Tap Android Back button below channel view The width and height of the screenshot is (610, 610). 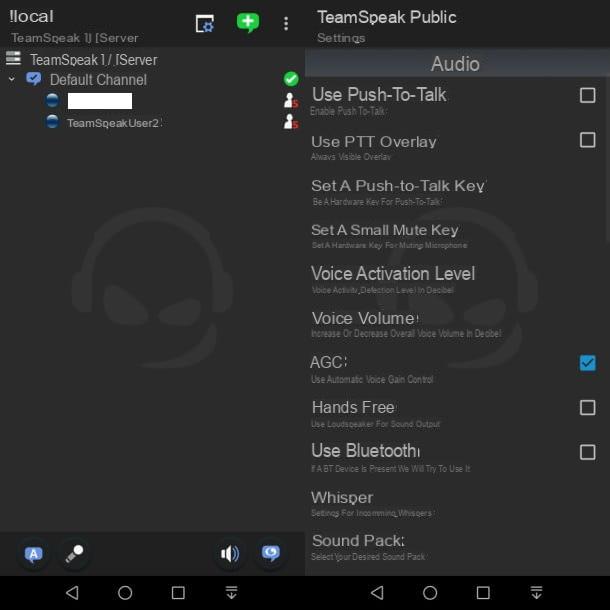(72, 592)
